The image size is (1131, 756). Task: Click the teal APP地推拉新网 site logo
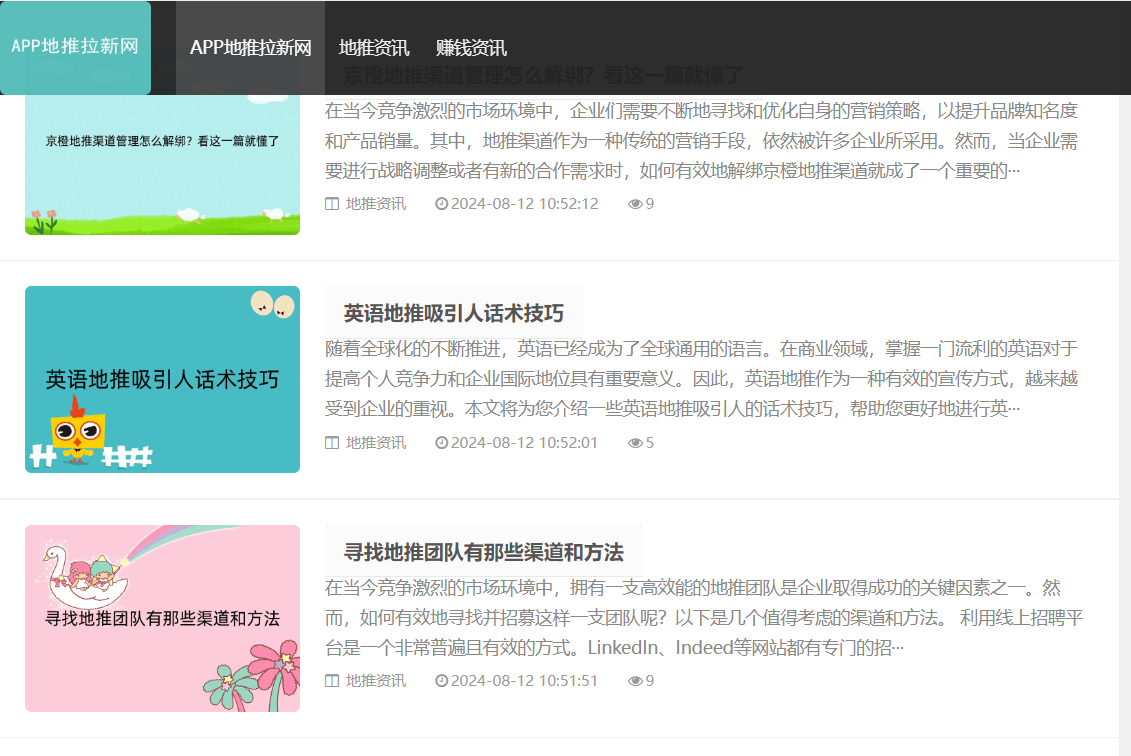tap(75, 47)
